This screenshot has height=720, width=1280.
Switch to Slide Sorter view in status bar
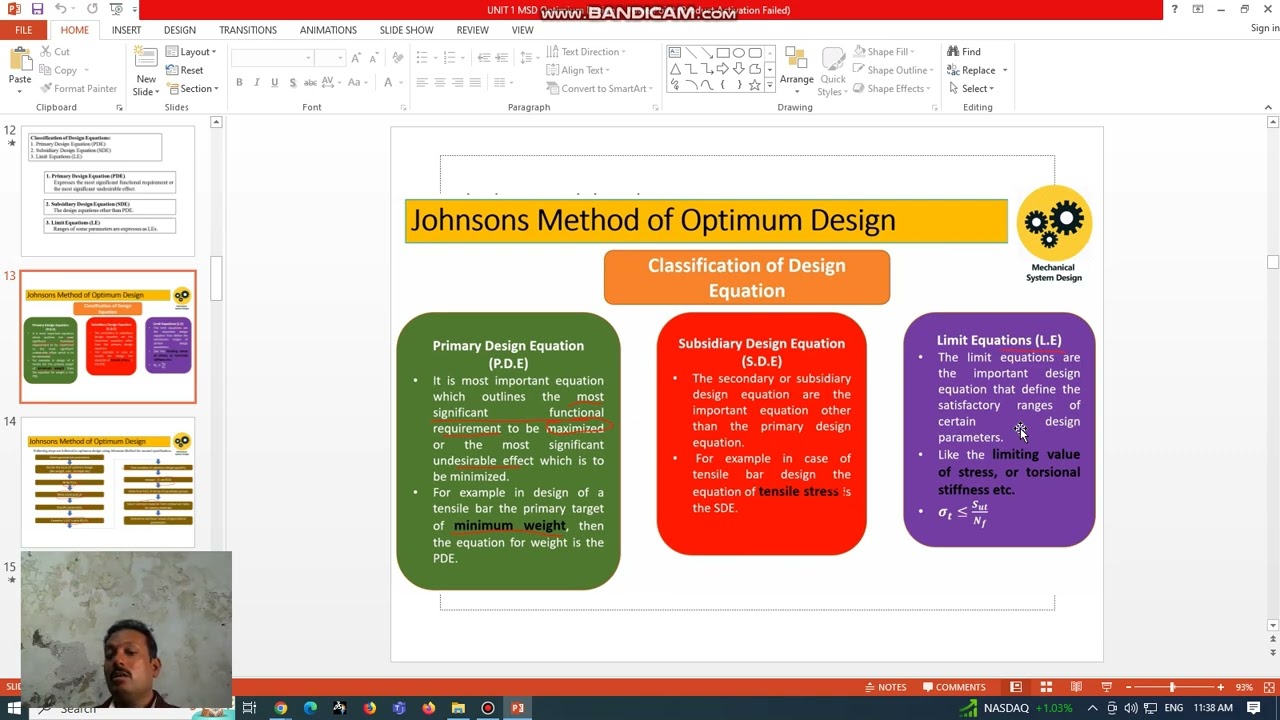1046,687
